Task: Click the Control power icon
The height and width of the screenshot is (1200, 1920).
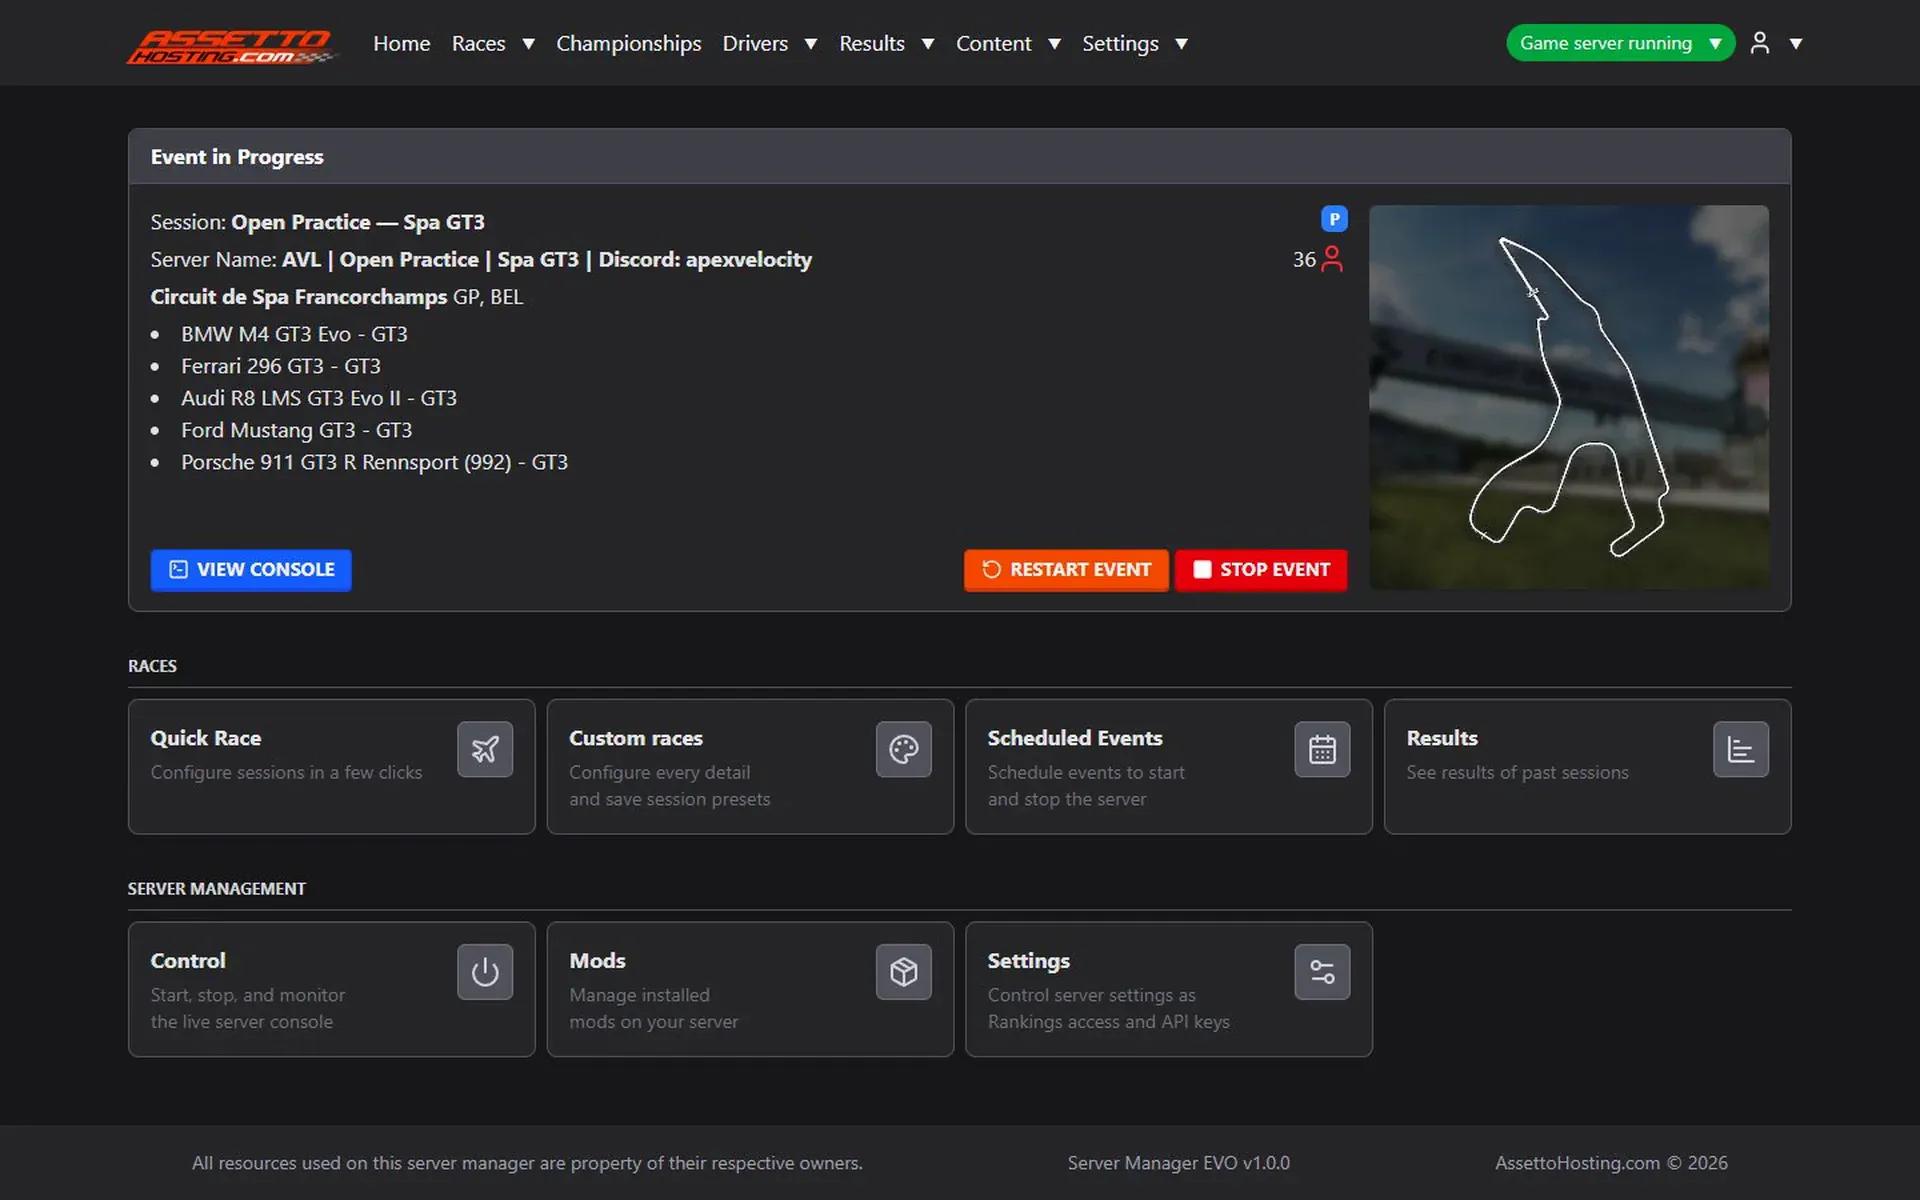Action: coord(485,972)
